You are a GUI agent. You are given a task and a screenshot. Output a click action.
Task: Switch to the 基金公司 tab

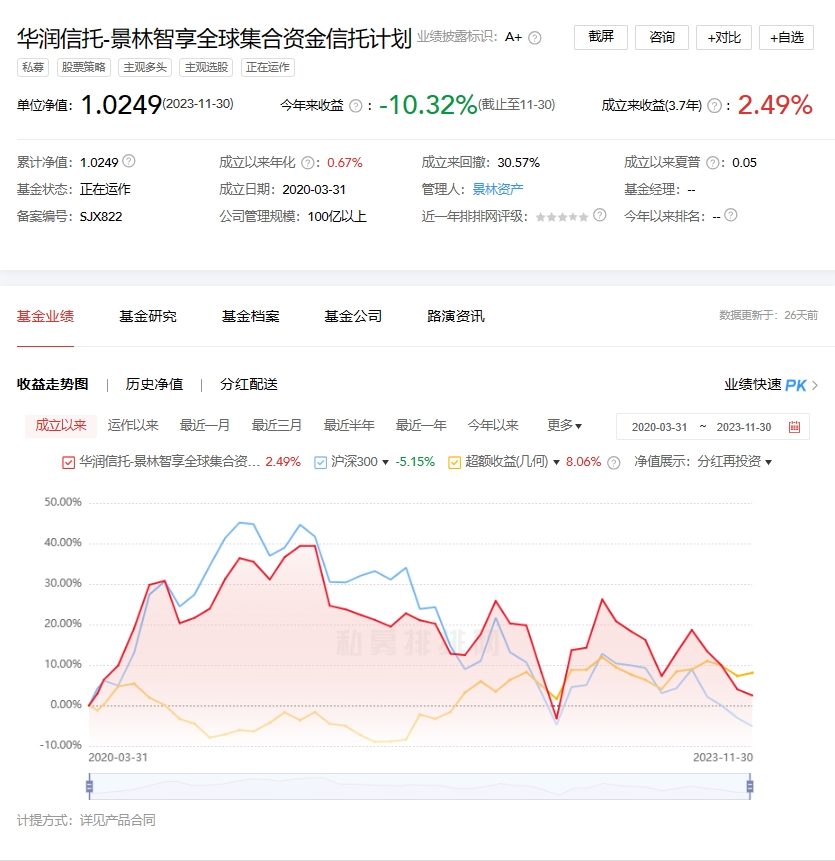(x=353, y=316)
